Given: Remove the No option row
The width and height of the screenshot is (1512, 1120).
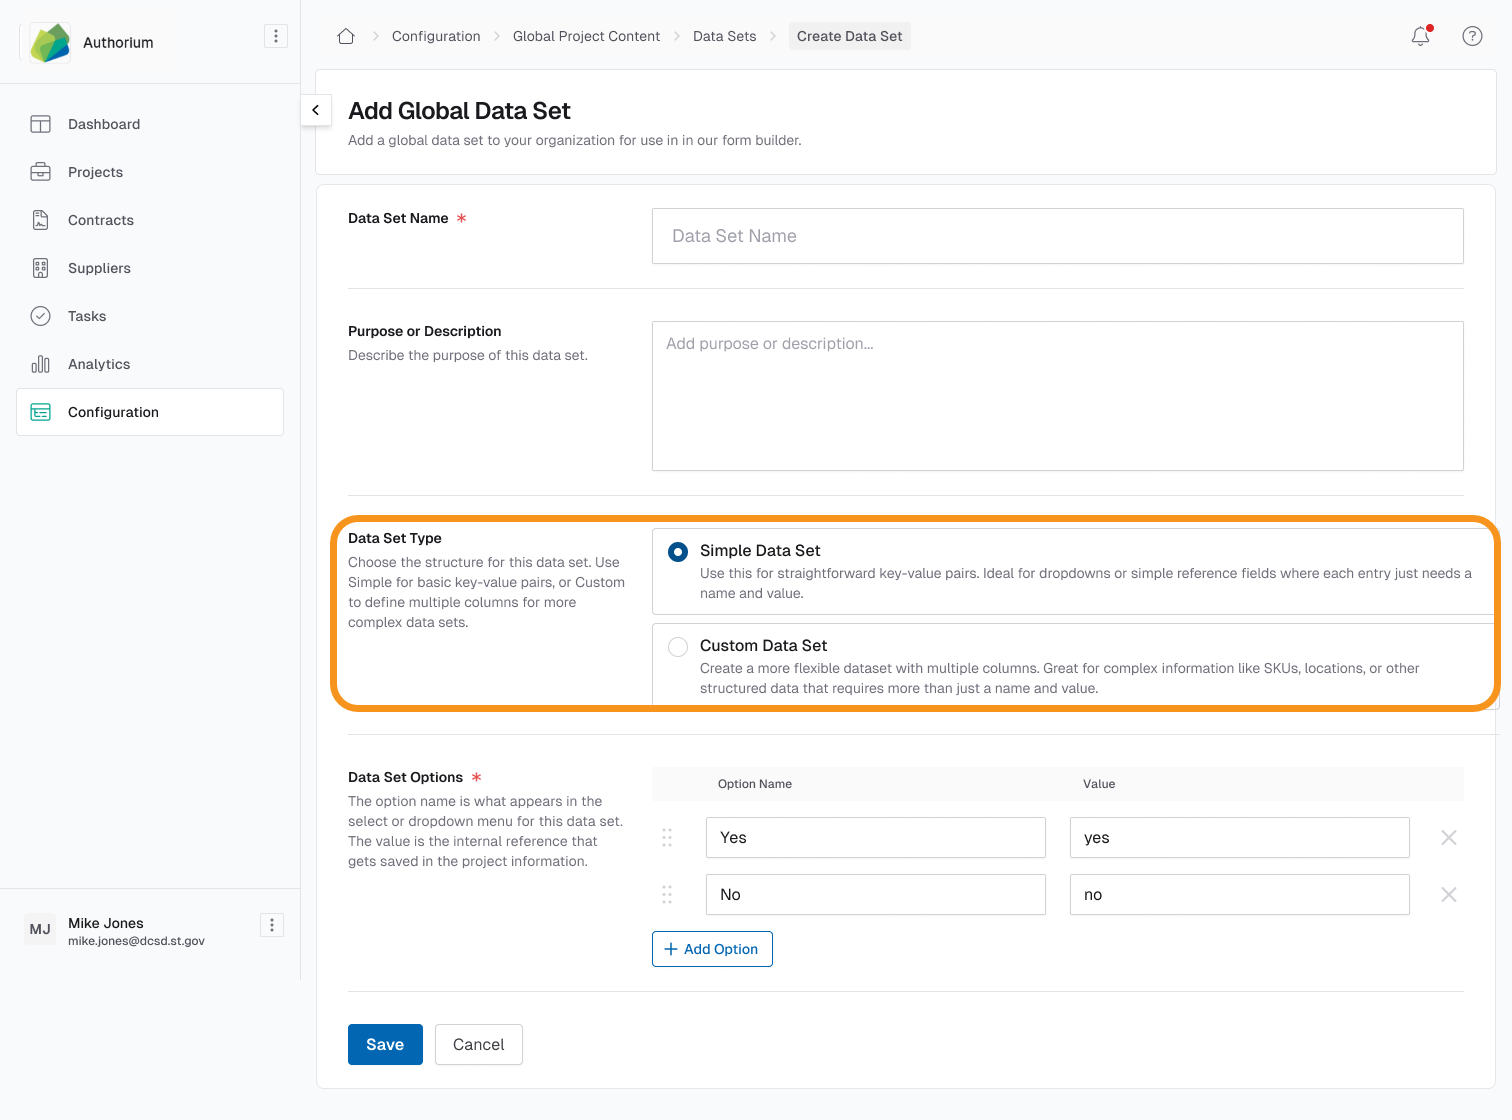Looking at the screenshot, I should coord(1448,894).
